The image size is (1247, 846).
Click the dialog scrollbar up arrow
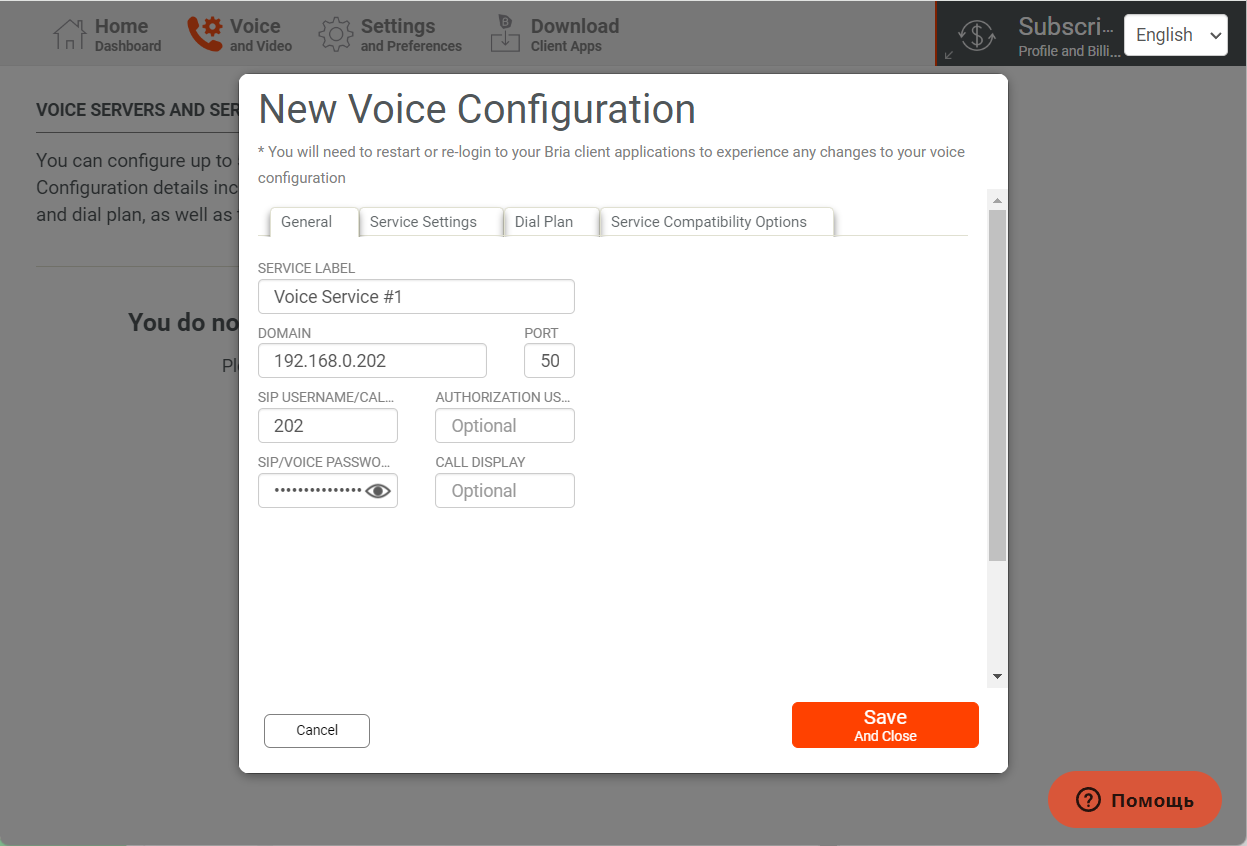997,199
